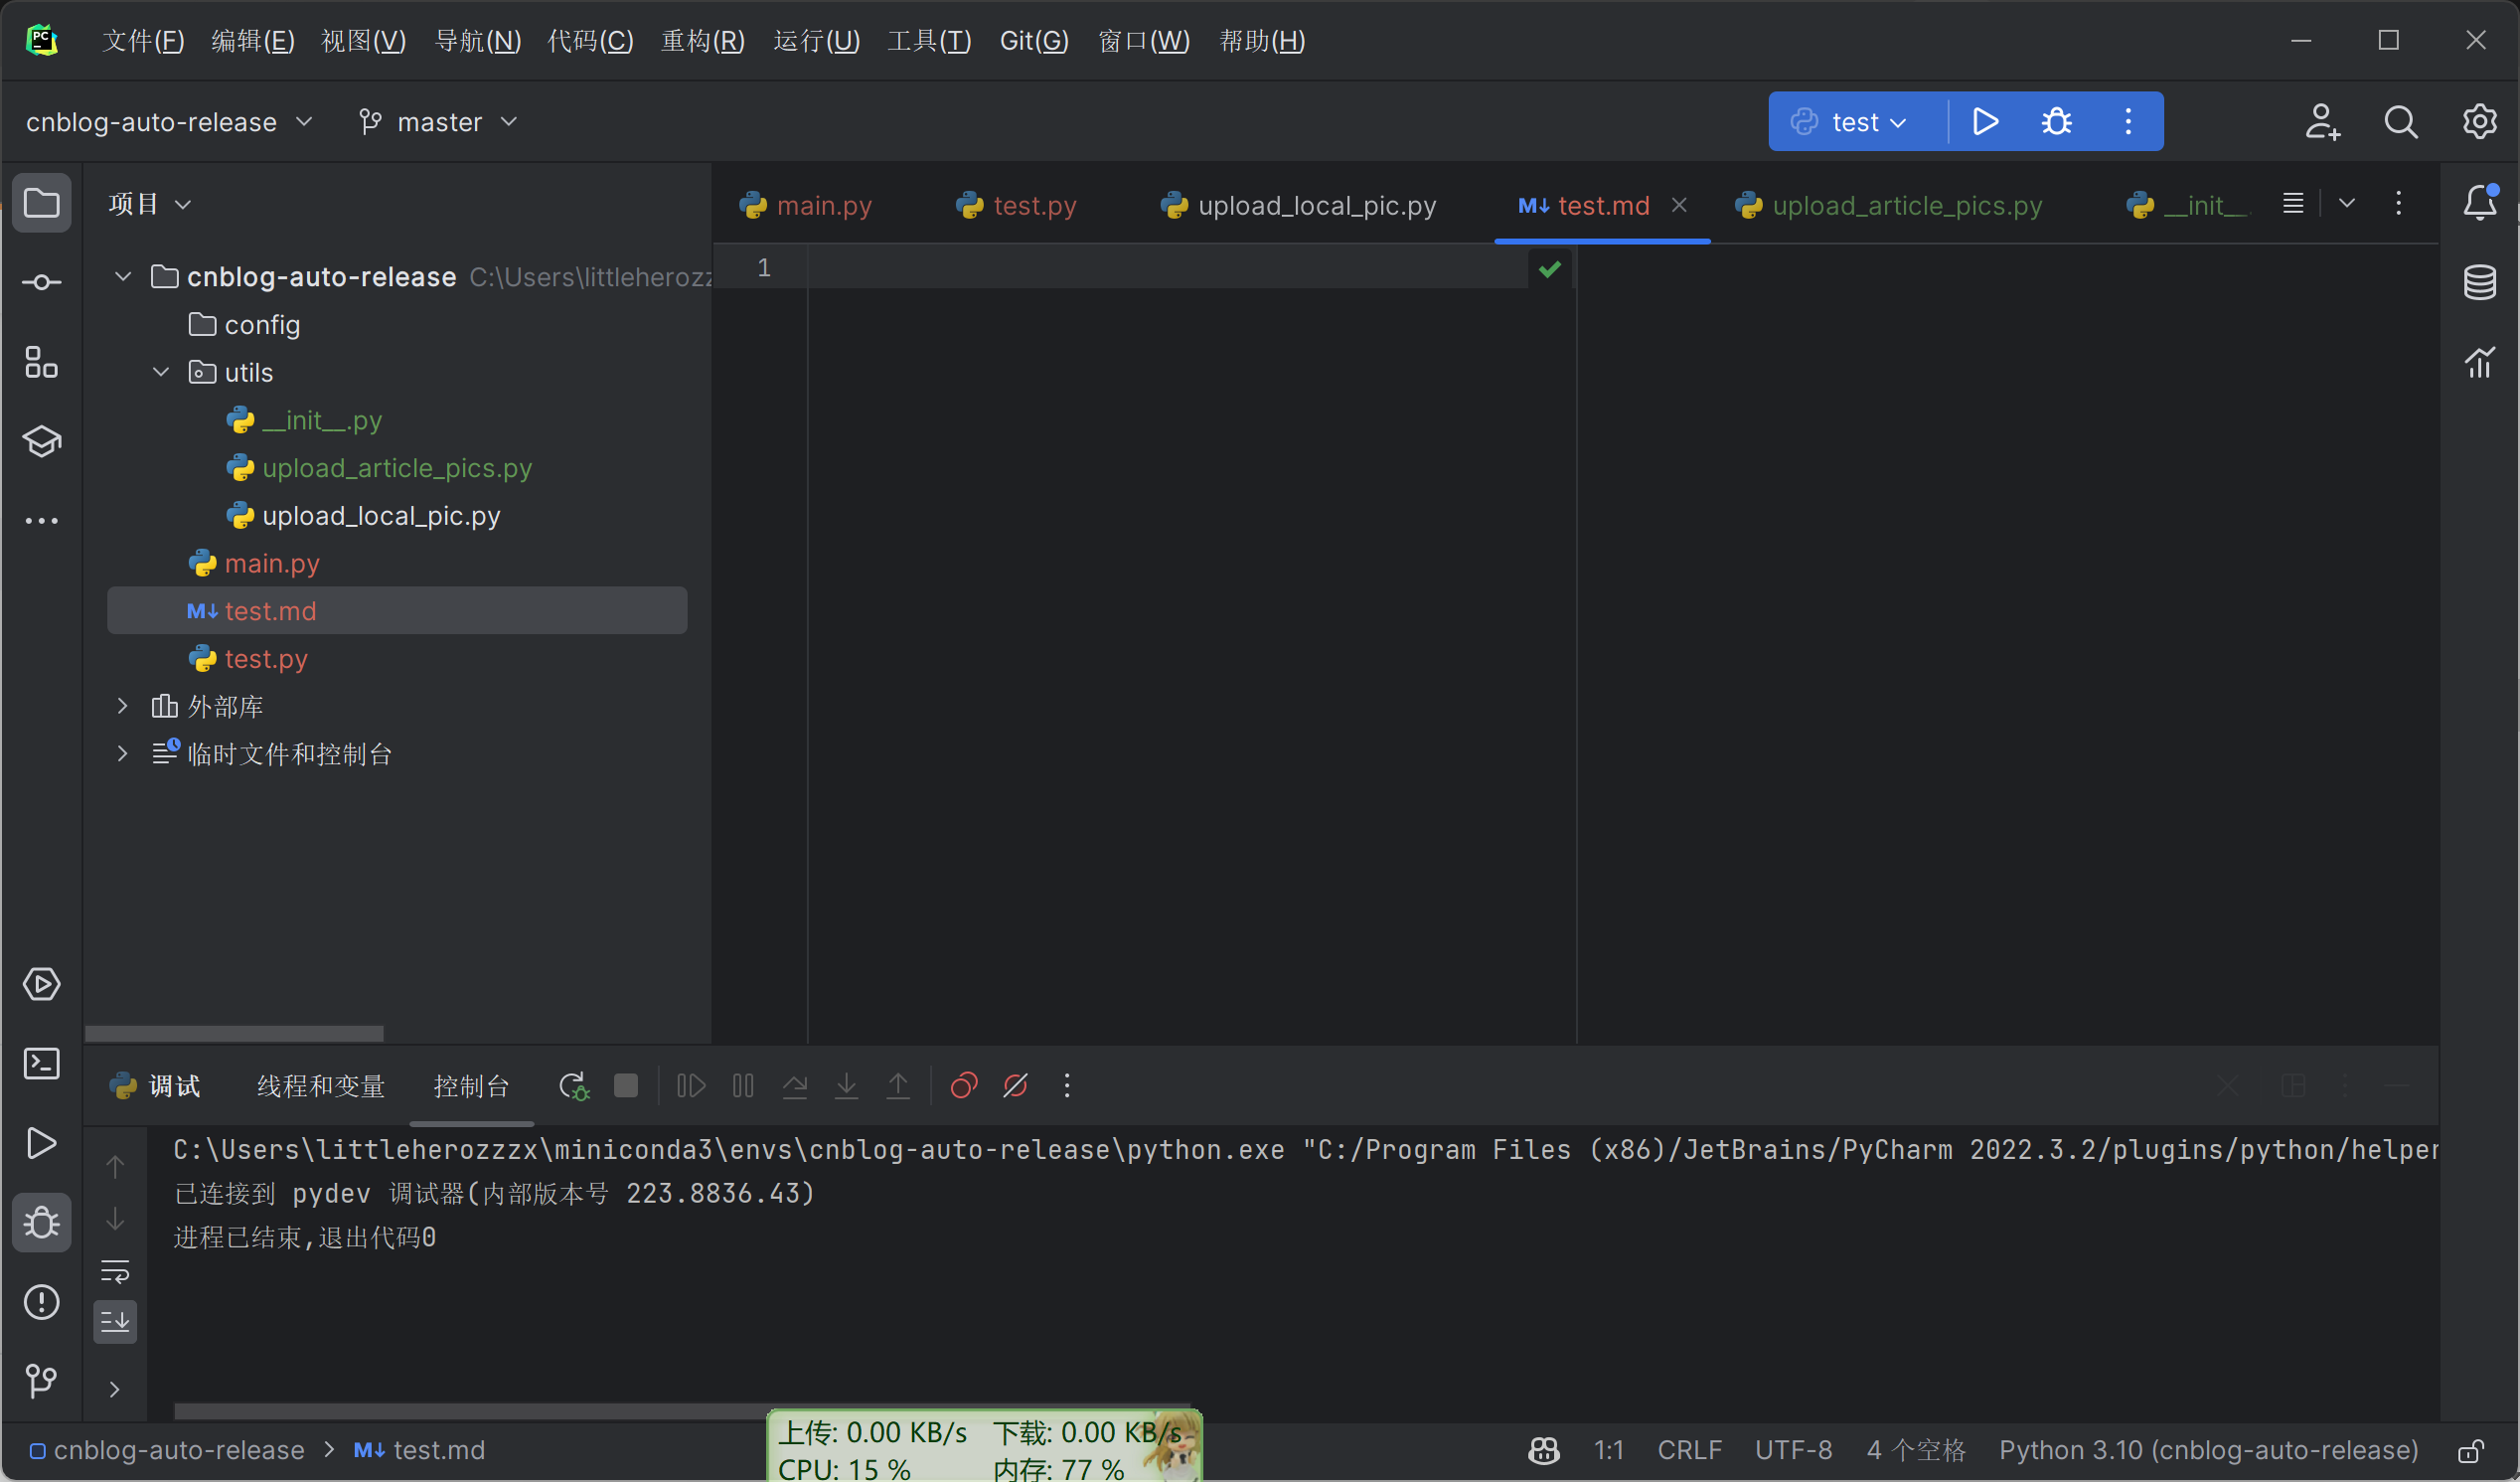Screen dimensions: 2520x1482
Task: Open the Project view mode dropdown
Action: (x=150, y=204)
